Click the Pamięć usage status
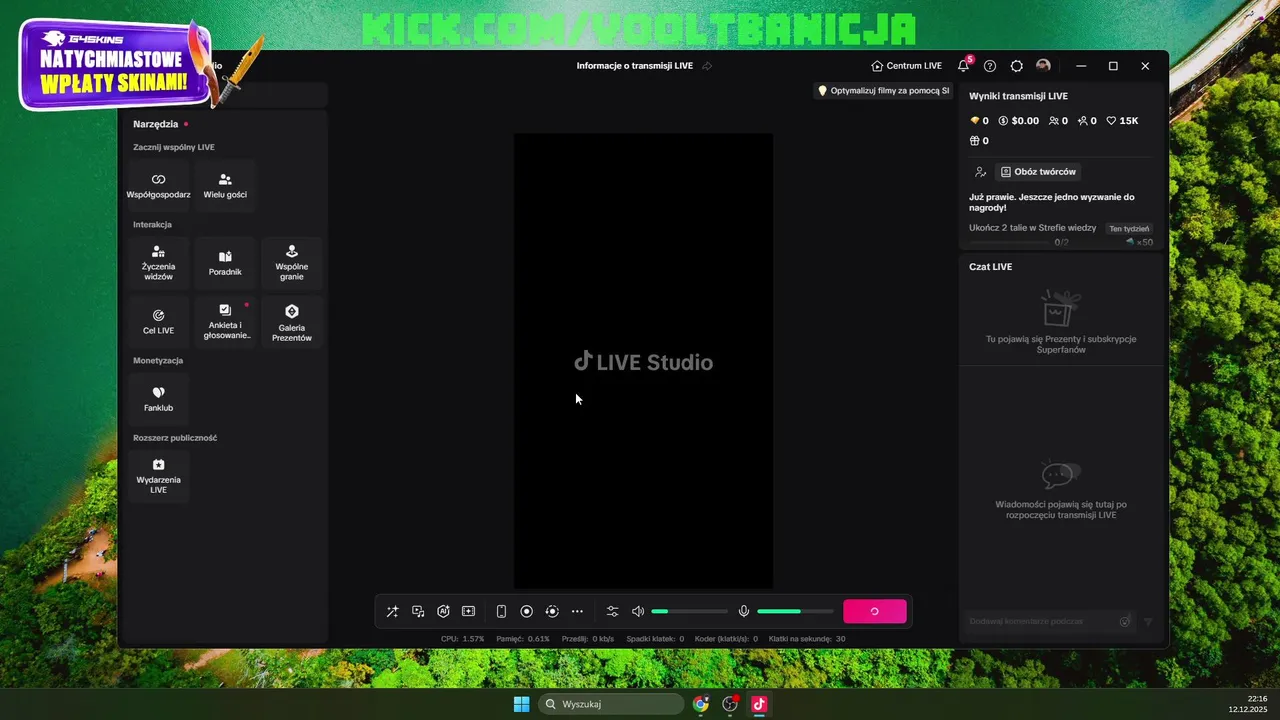The height and width of the screenshot is (720, 1280). [x=523, y=638]
